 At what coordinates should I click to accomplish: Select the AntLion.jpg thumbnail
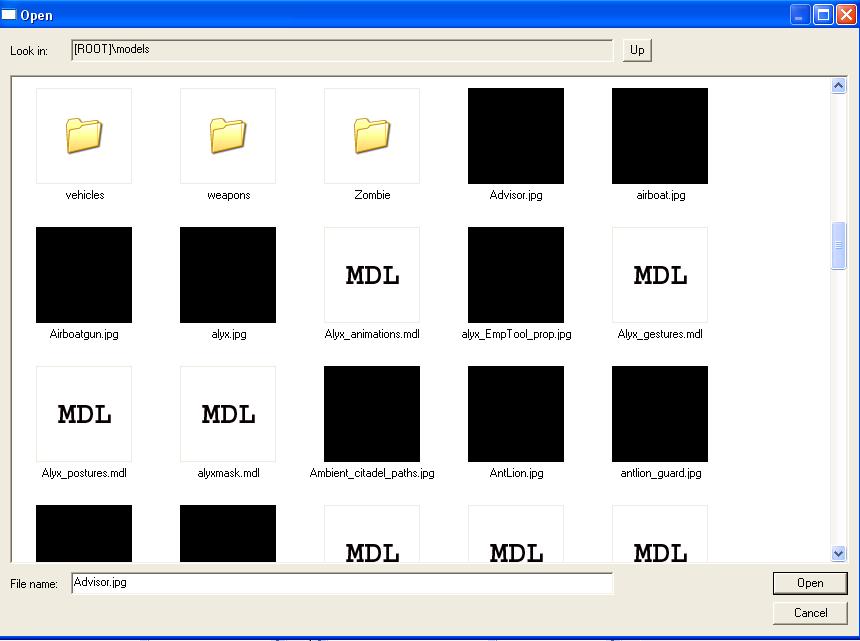tap(516, 414)
